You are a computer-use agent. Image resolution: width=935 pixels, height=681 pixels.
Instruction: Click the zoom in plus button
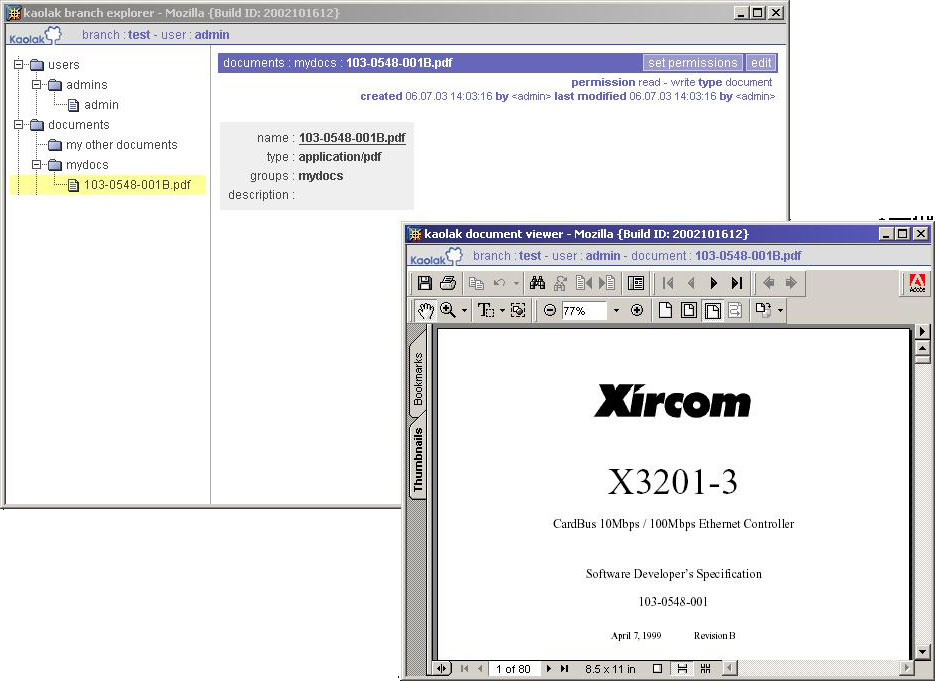pyautogui.click(x=637, y=310)
